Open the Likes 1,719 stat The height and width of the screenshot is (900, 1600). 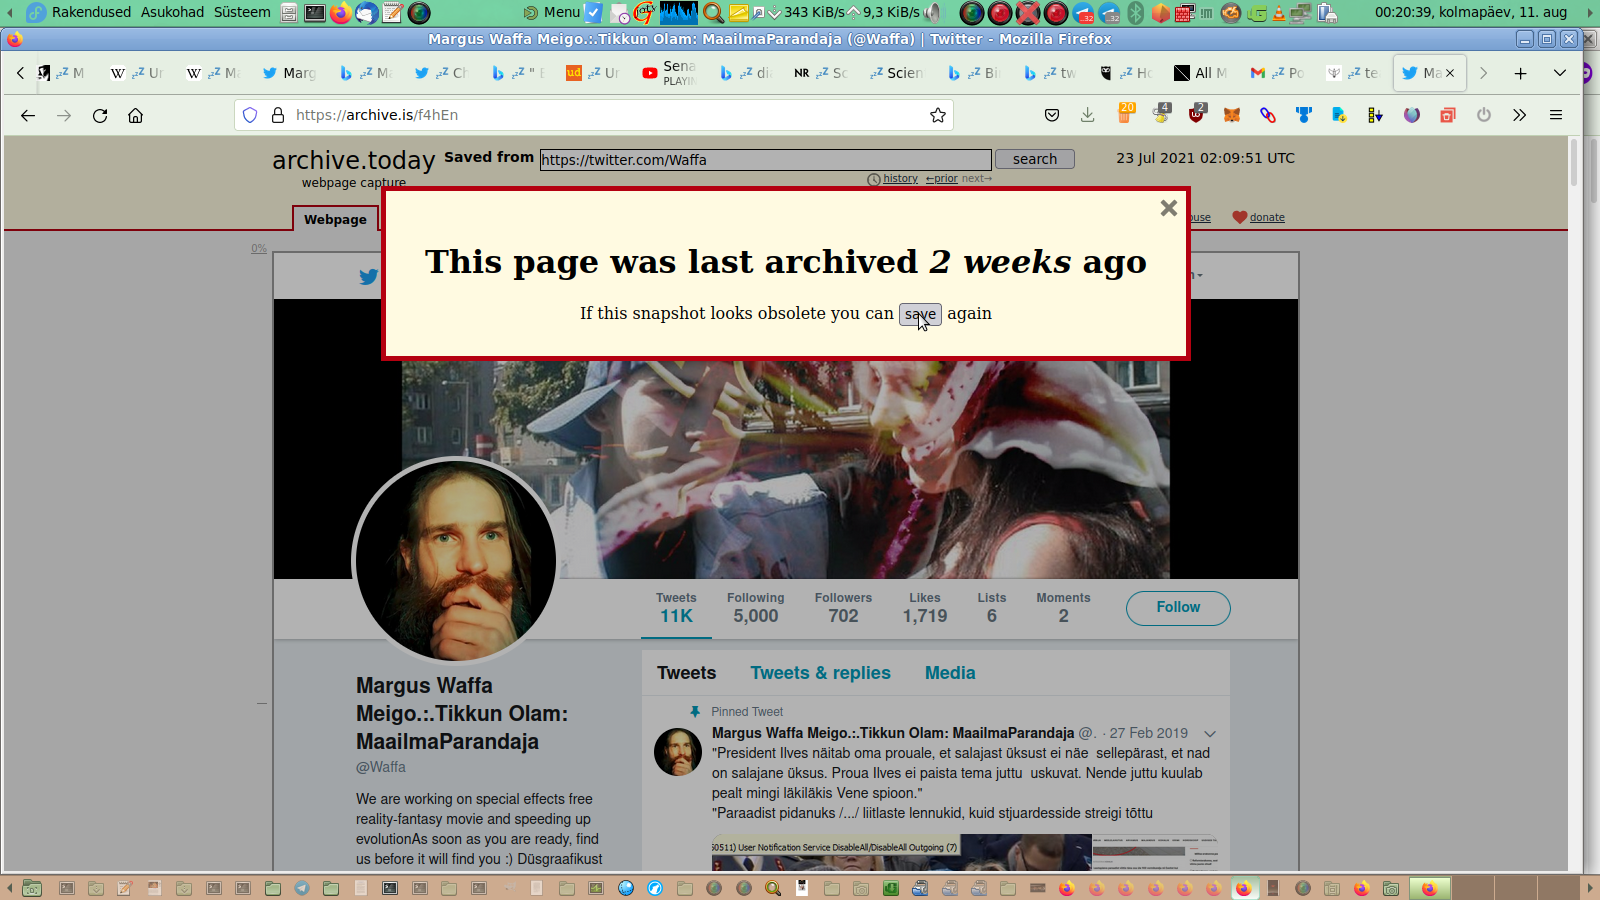[x=925, y=608]
